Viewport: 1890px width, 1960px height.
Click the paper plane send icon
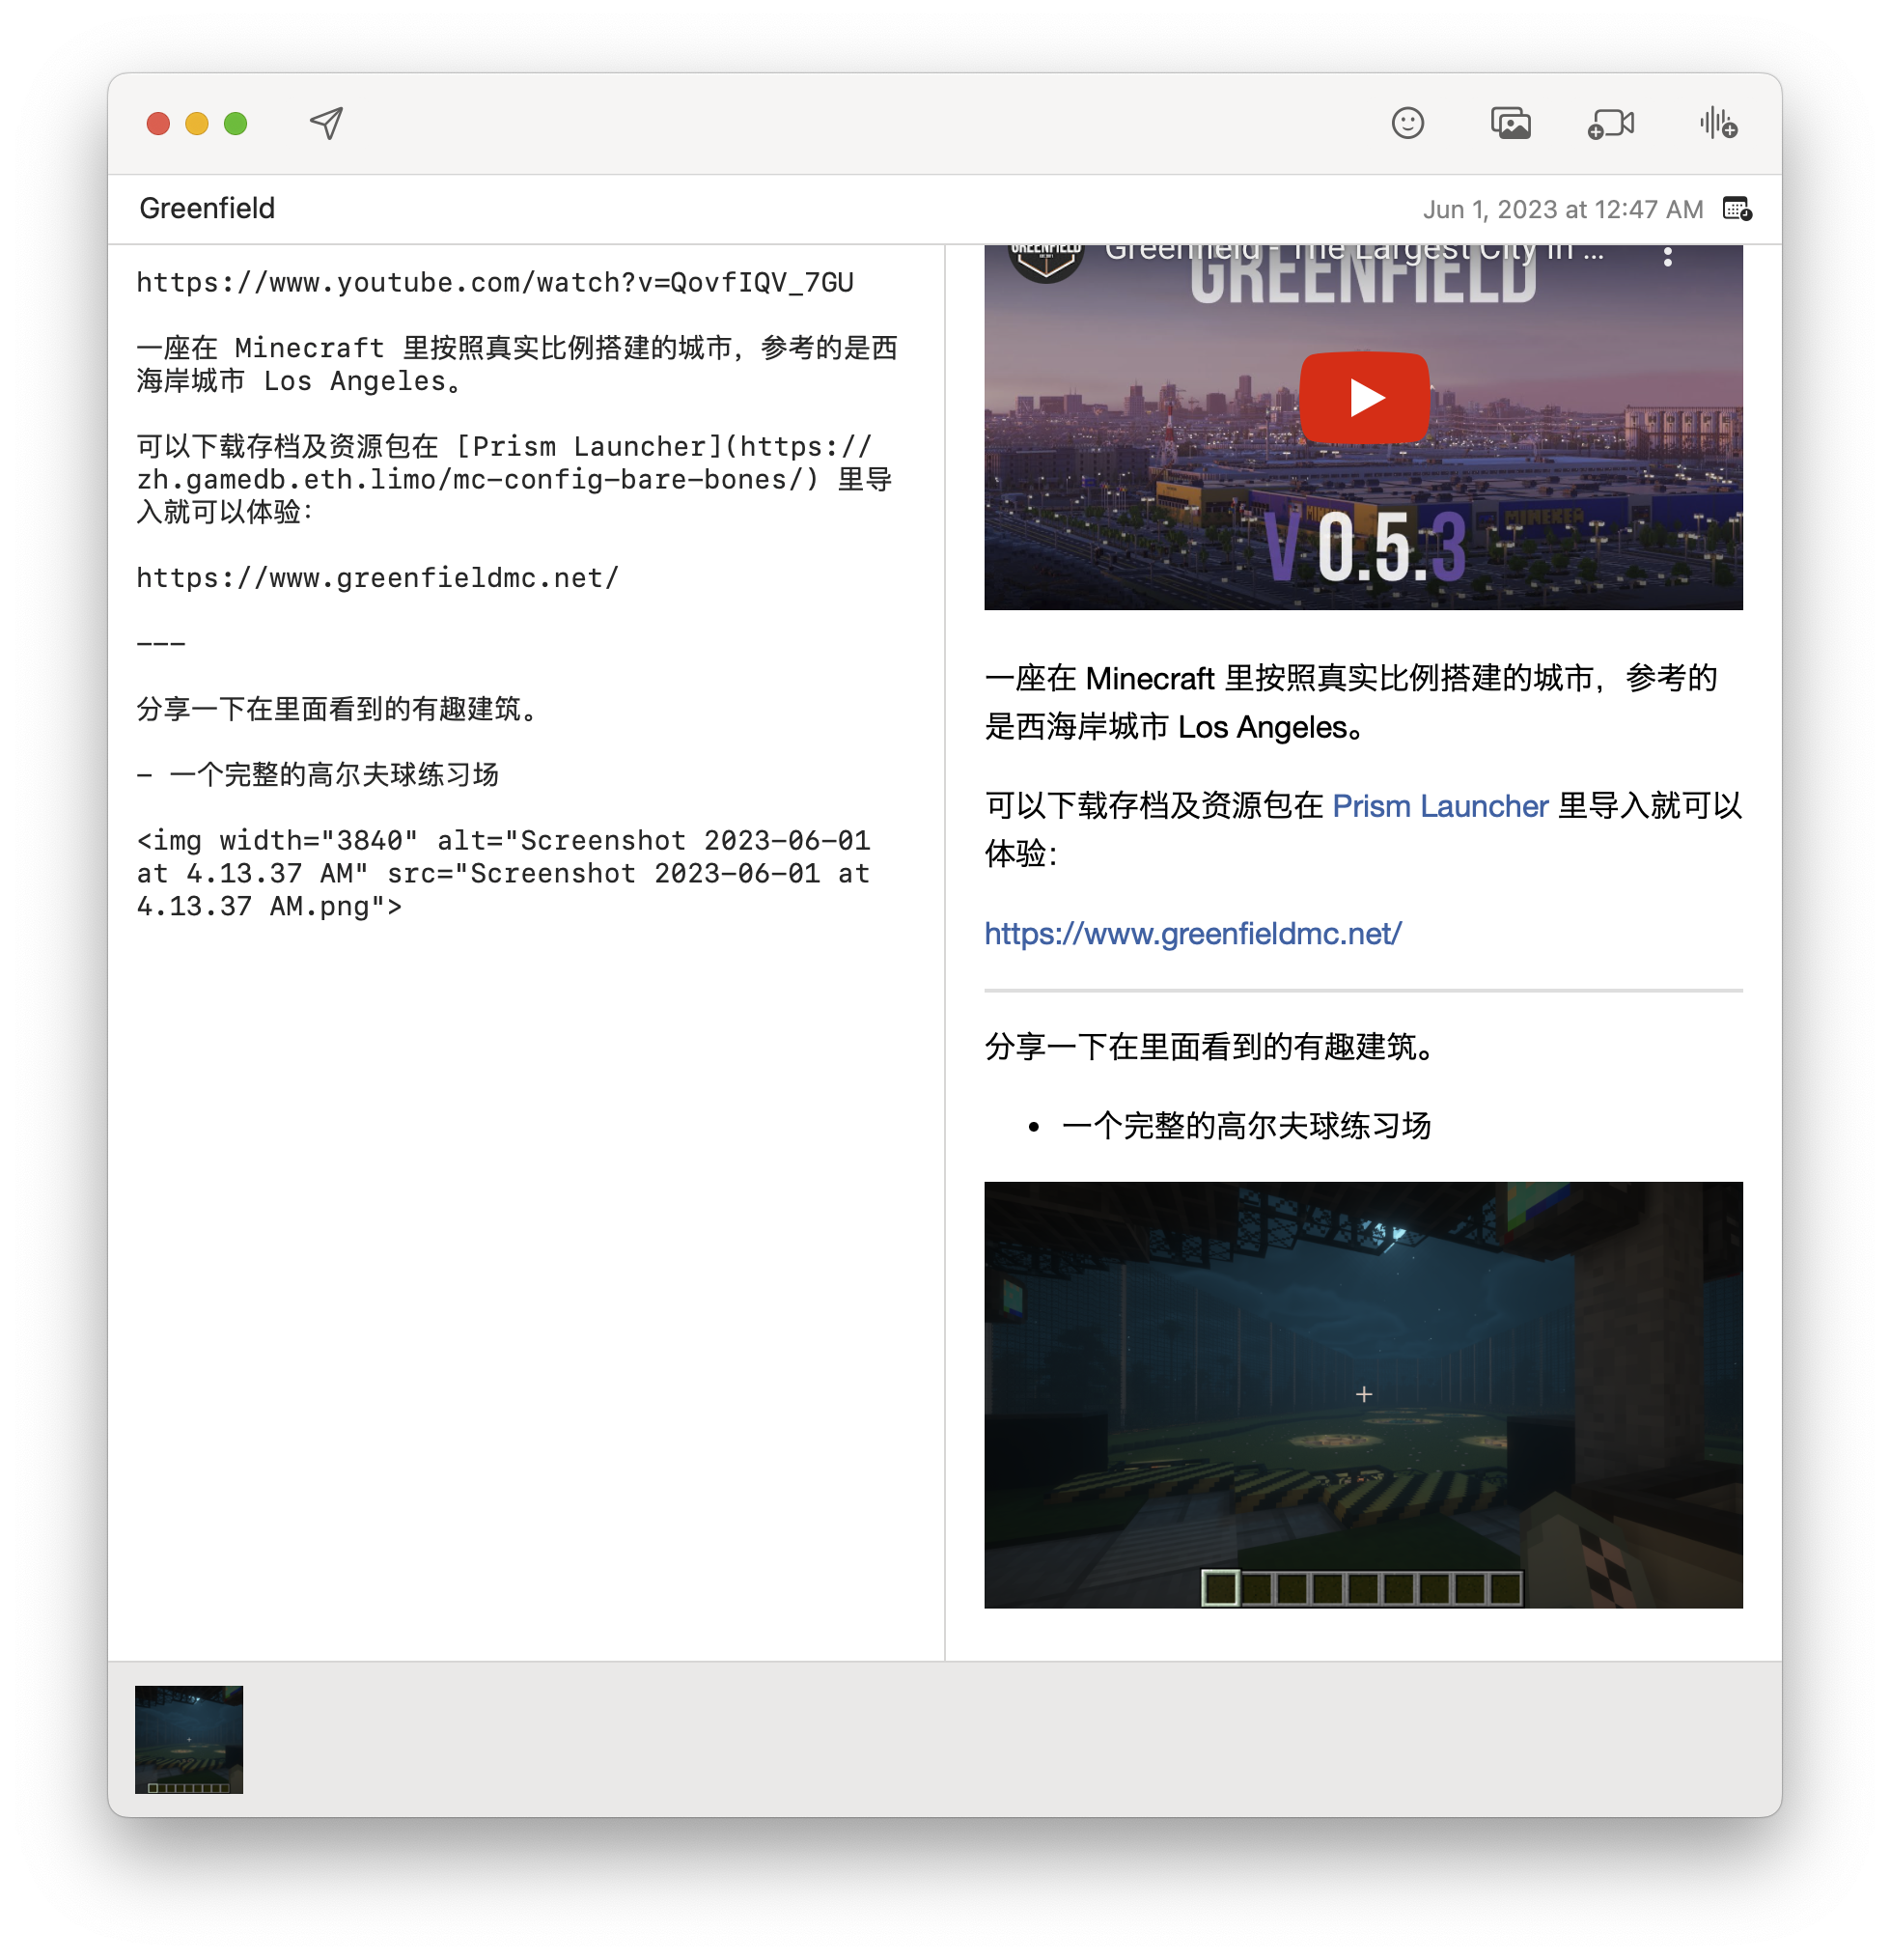click(326, 123)
